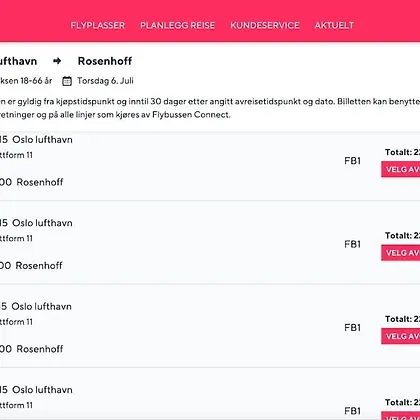
Task: Click FB1 line label in third departure
Action: pos(353,328)
